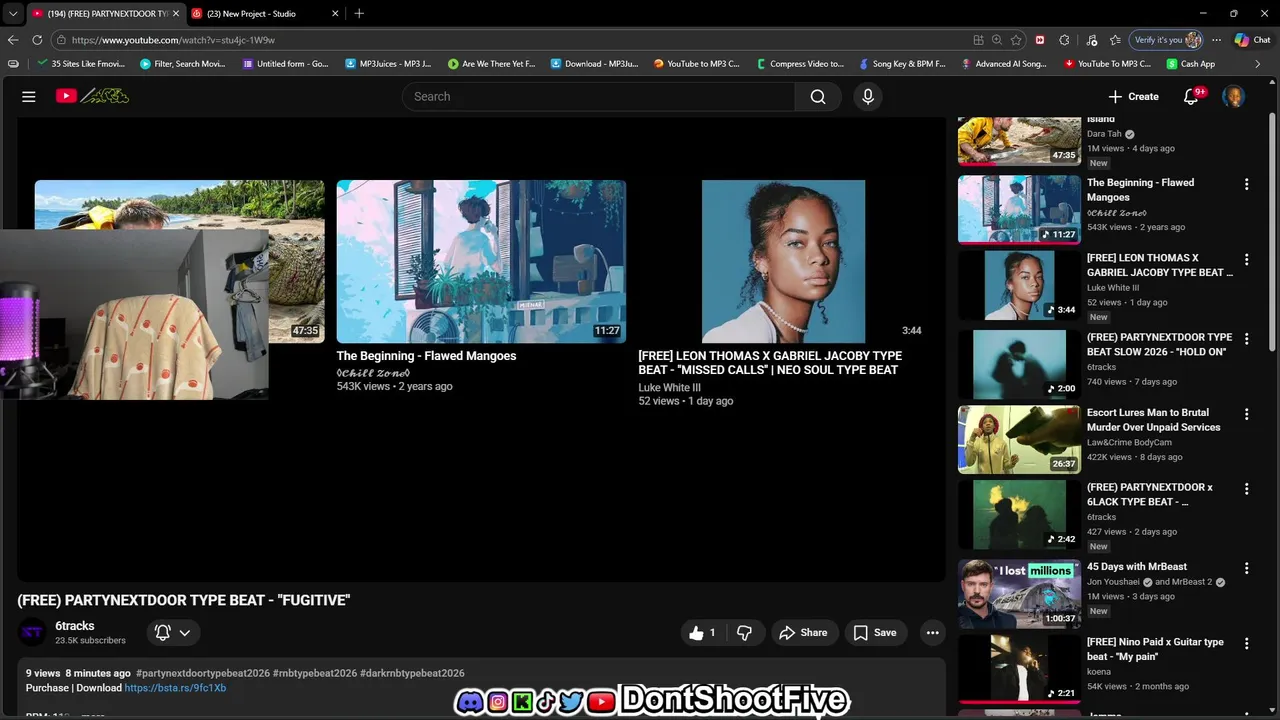Click the Verify it's you profile button
Image resolution: width=1280 pixels, height=720 pixels.
pyautogui.click(x=1166, y=40)
